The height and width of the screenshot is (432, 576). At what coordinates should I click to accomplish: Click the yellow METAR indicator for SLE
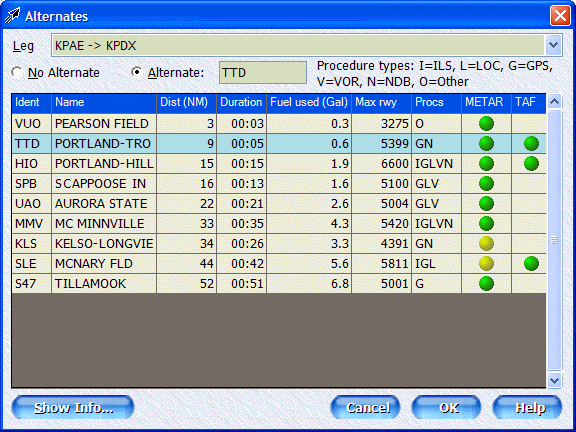coord(486,263)
